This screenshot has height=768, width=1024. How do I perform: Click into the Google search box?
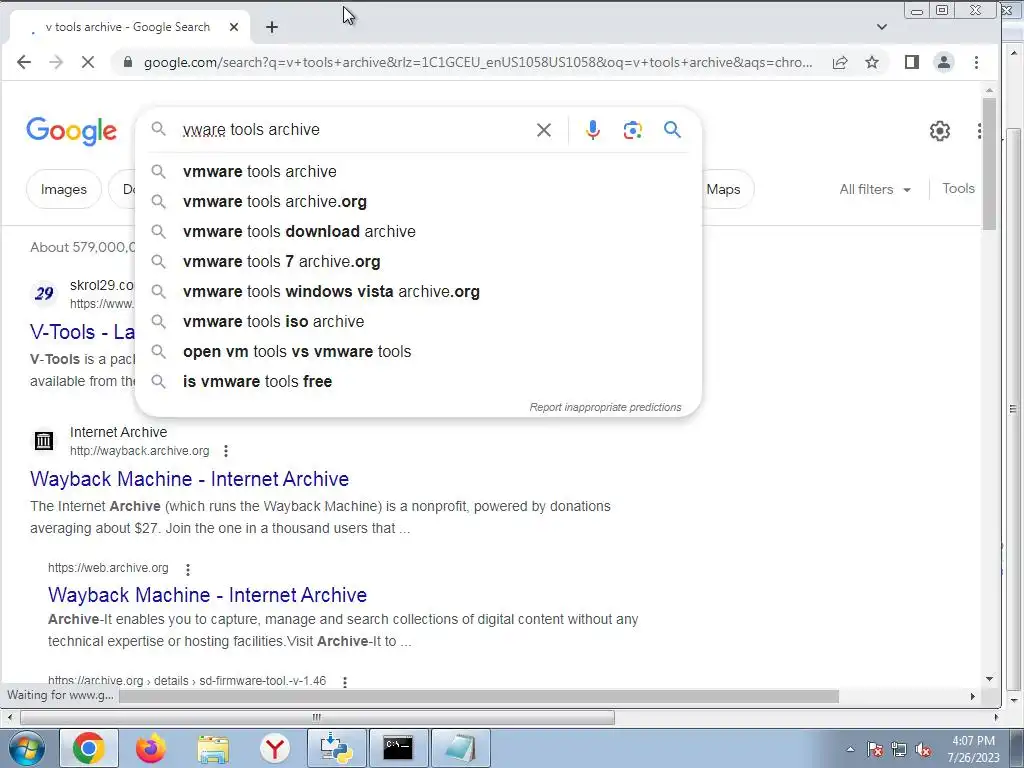pos(353,129)
